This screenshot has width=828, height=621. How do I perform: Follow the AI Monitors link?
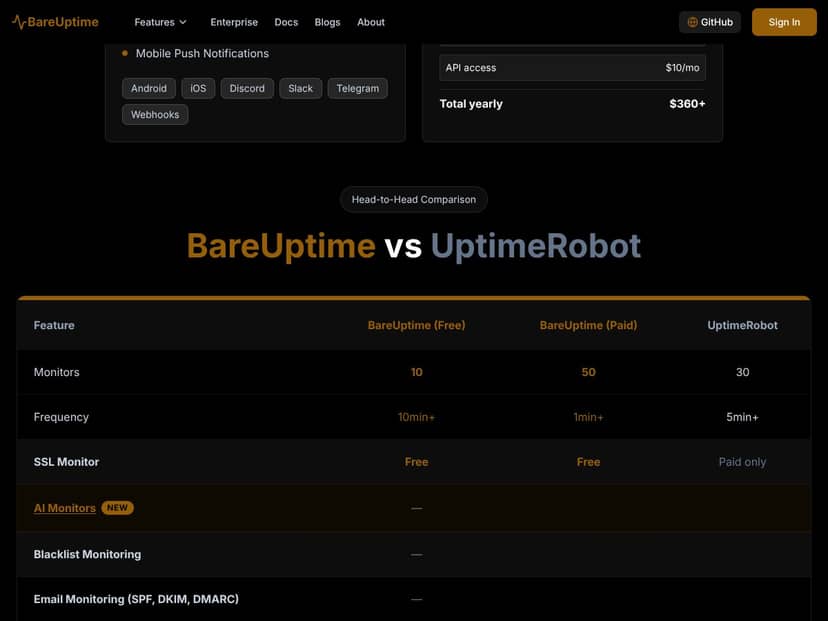(x=64, y=508)
